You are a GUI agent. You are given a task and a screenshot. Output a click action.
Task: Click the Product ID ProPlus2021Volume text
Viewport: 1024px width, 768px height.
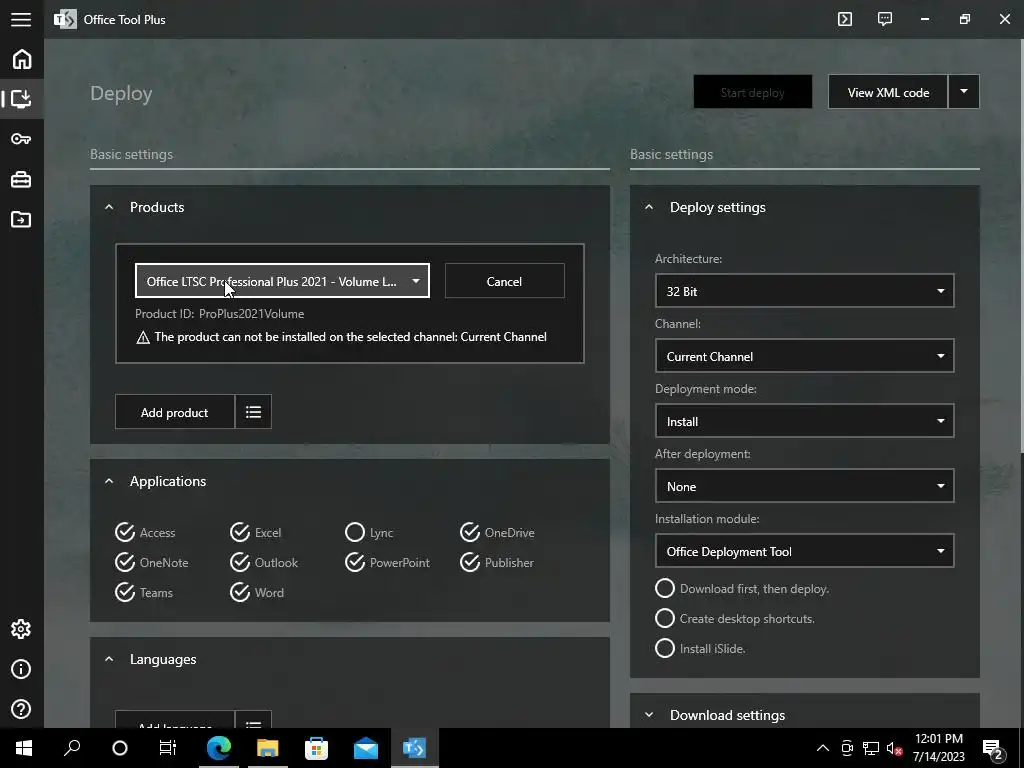(x=219, y=313)
